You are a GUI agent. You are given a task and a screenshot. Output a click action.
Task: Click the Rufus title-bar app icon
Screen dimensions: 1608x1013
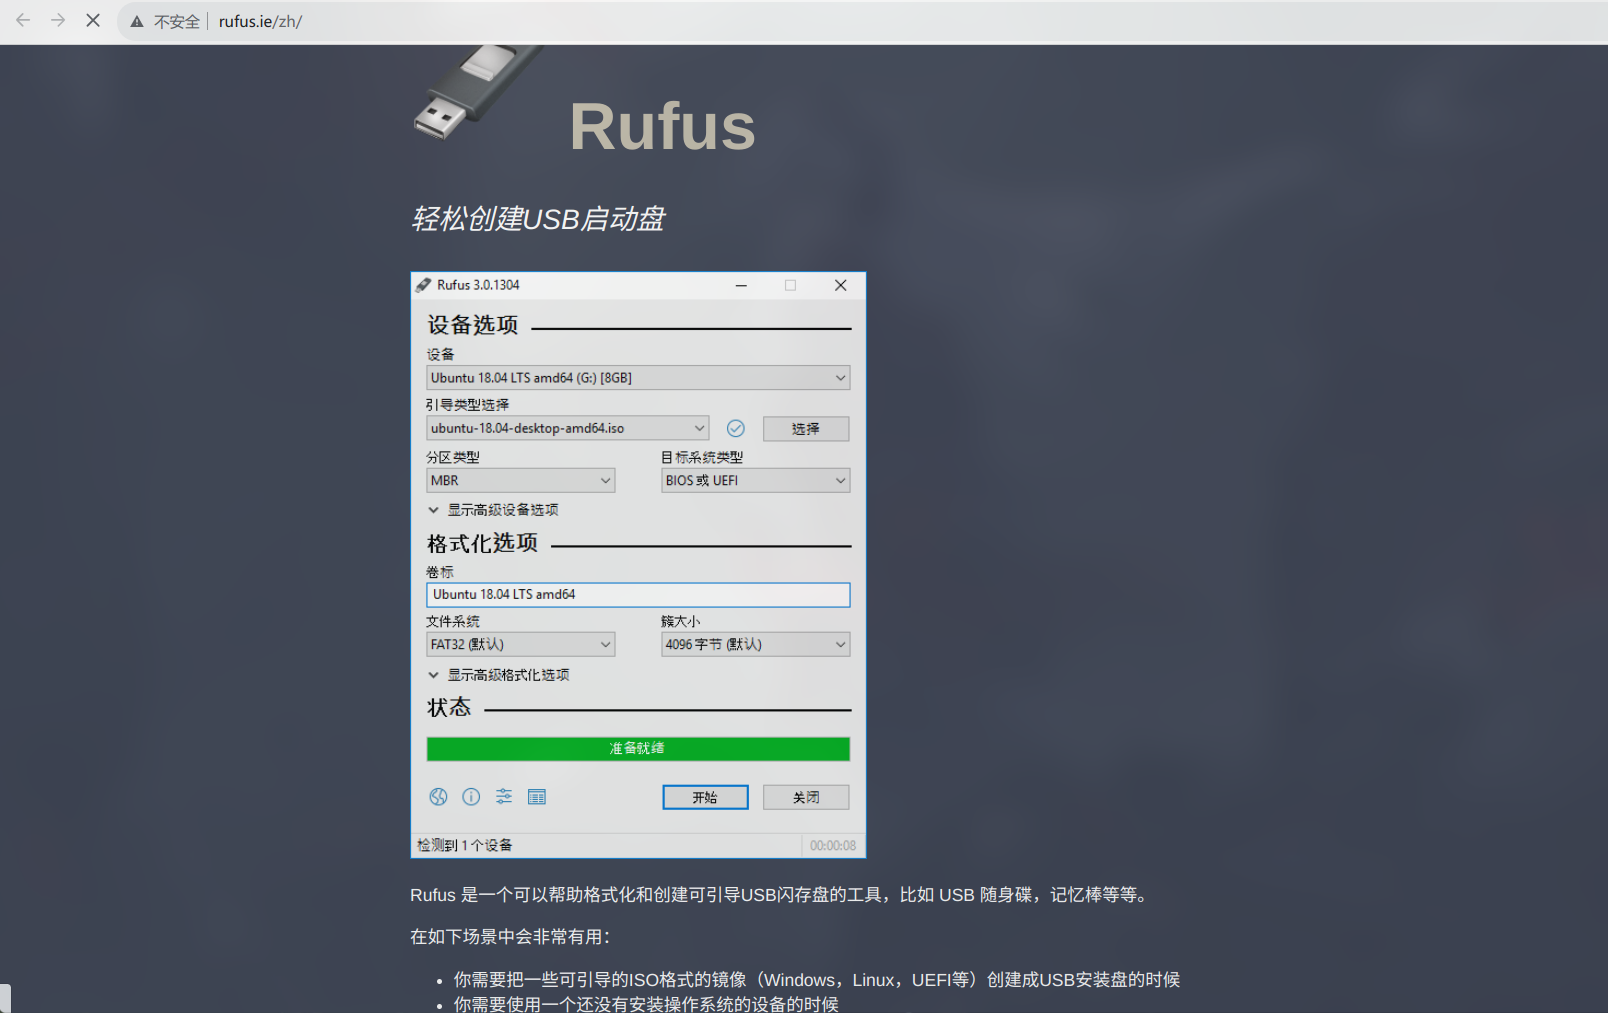tap(424, 285)
